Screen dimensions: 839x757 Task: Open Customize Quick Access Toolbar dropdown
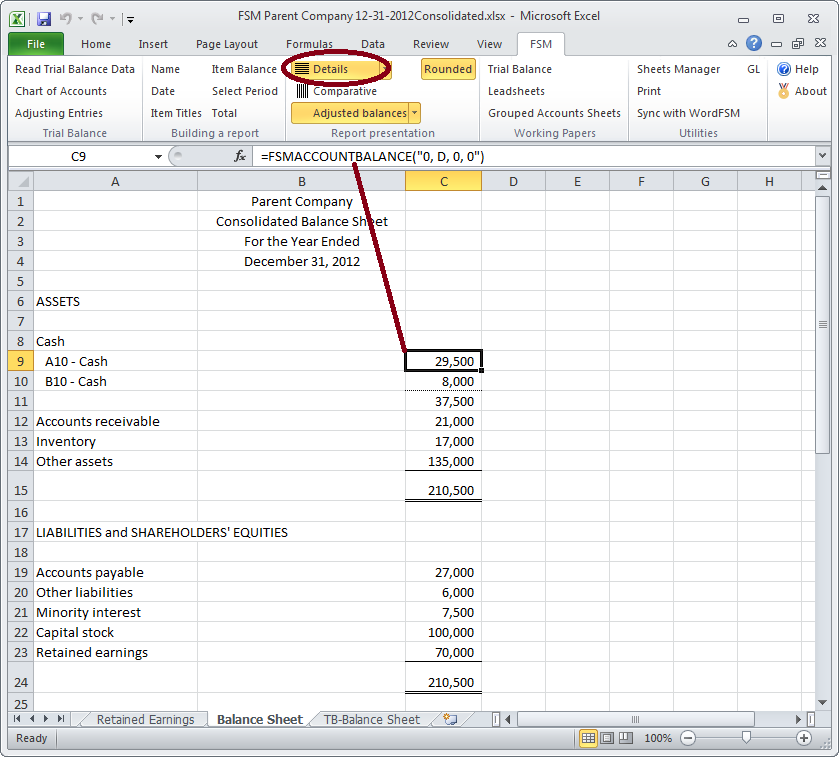click(x=131, y=20)
